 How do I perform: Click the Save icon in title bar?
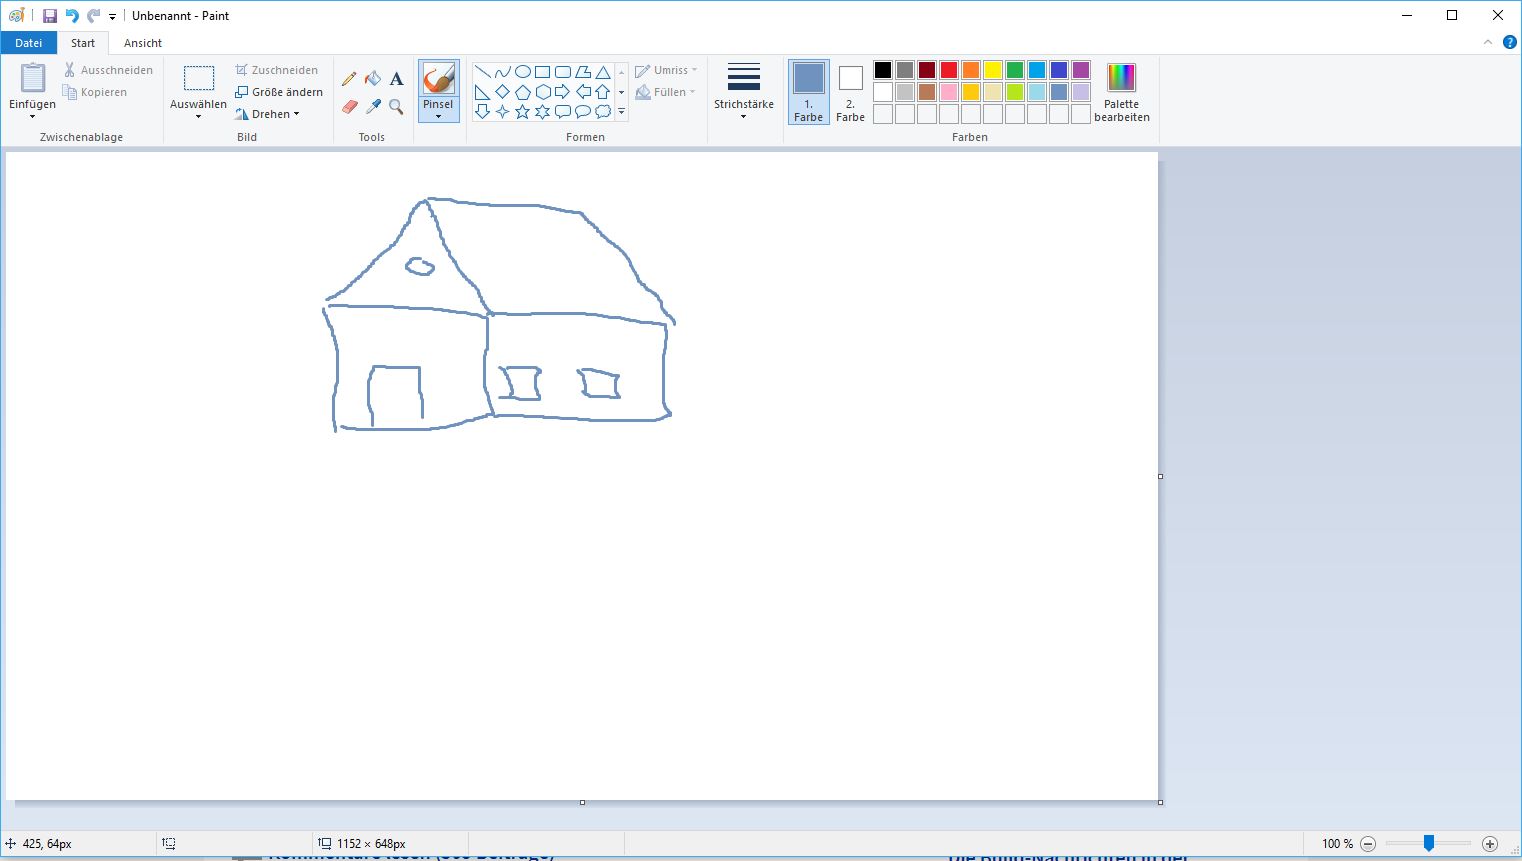tap(49, 16)
